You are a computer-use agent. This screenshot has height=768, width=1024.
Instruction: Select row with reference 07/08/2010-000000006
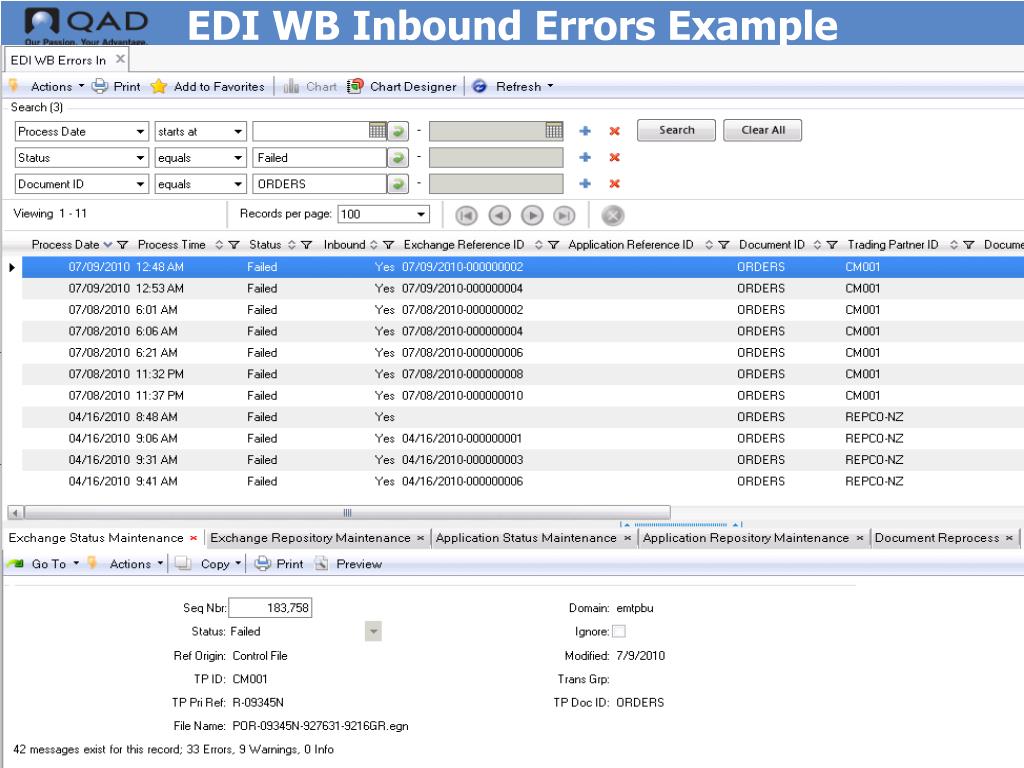point(522,353)
